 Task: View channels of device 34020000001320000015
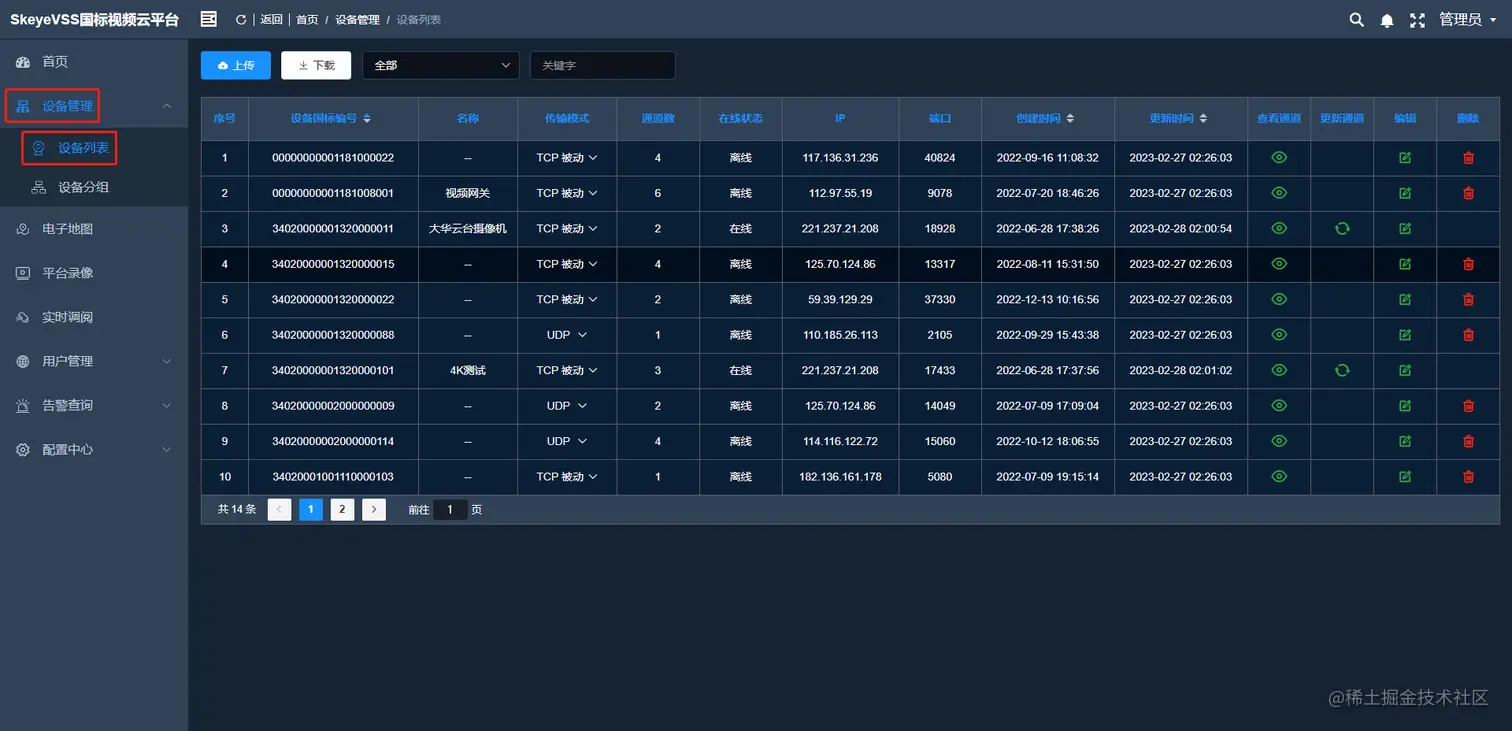(x=1279, y=264)
